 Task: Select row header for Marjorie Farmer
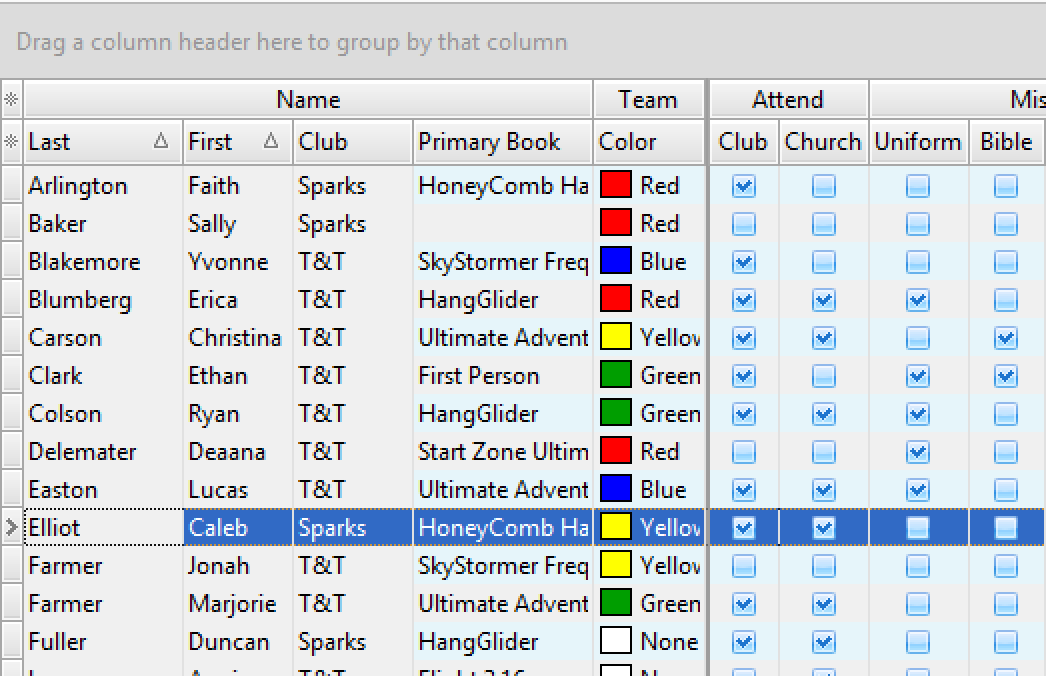pyautogui.click(x=11, y=604)
